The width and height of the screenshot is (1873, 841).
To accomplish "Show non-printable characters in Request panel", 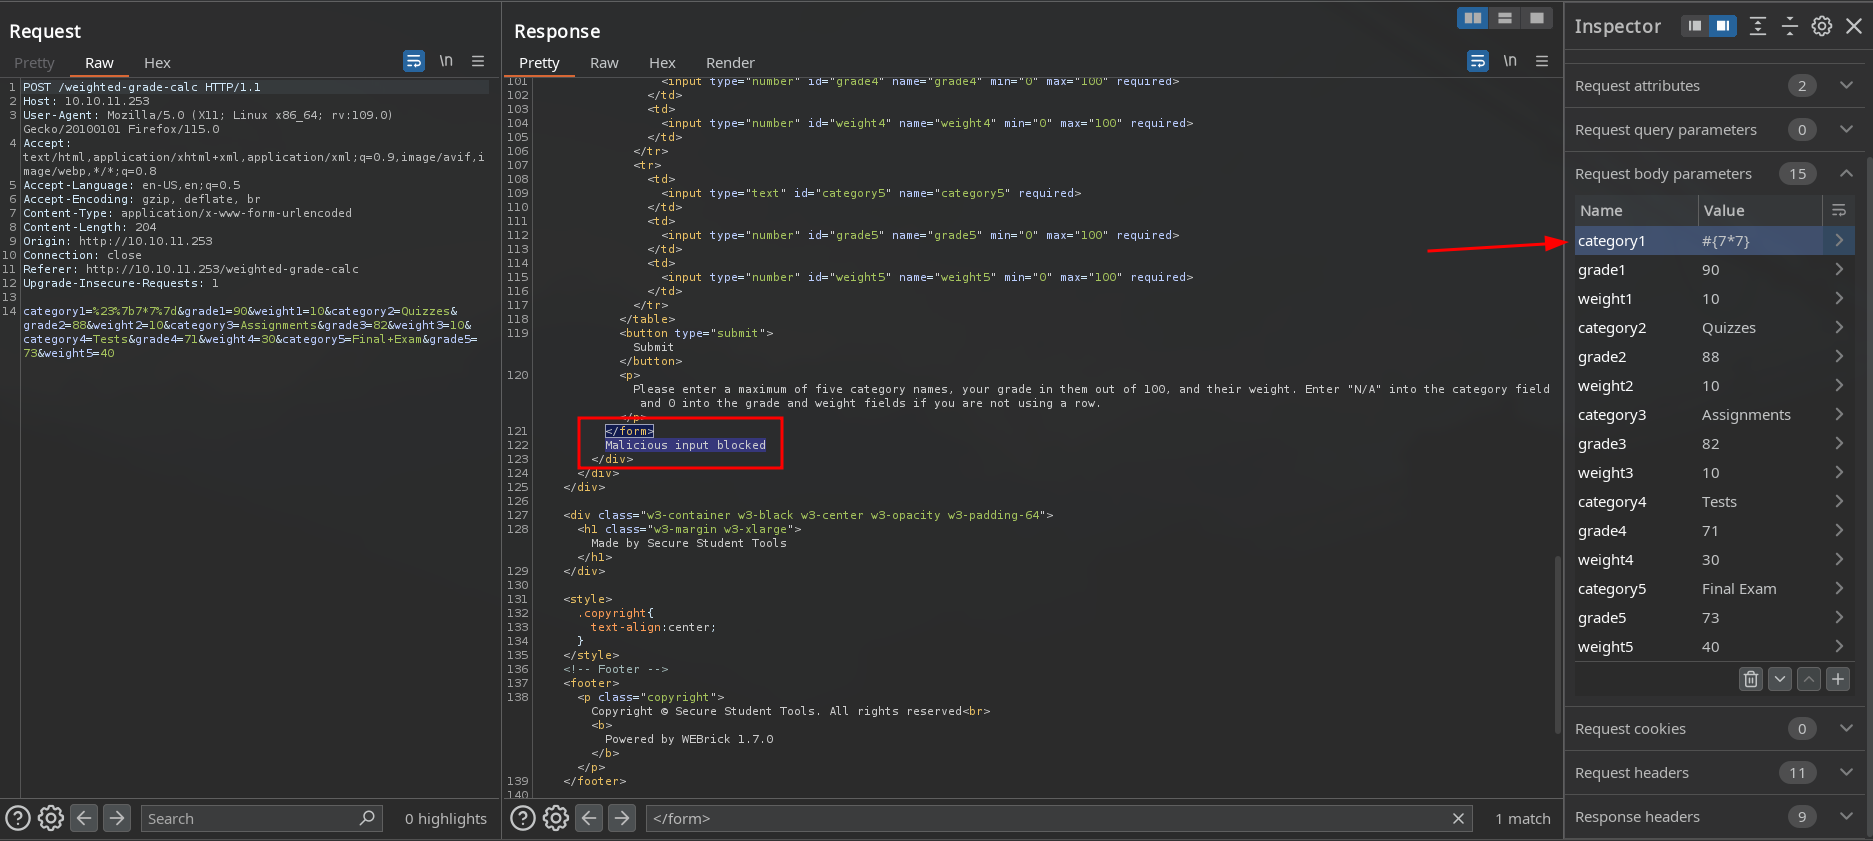I will tap(446, 61).
